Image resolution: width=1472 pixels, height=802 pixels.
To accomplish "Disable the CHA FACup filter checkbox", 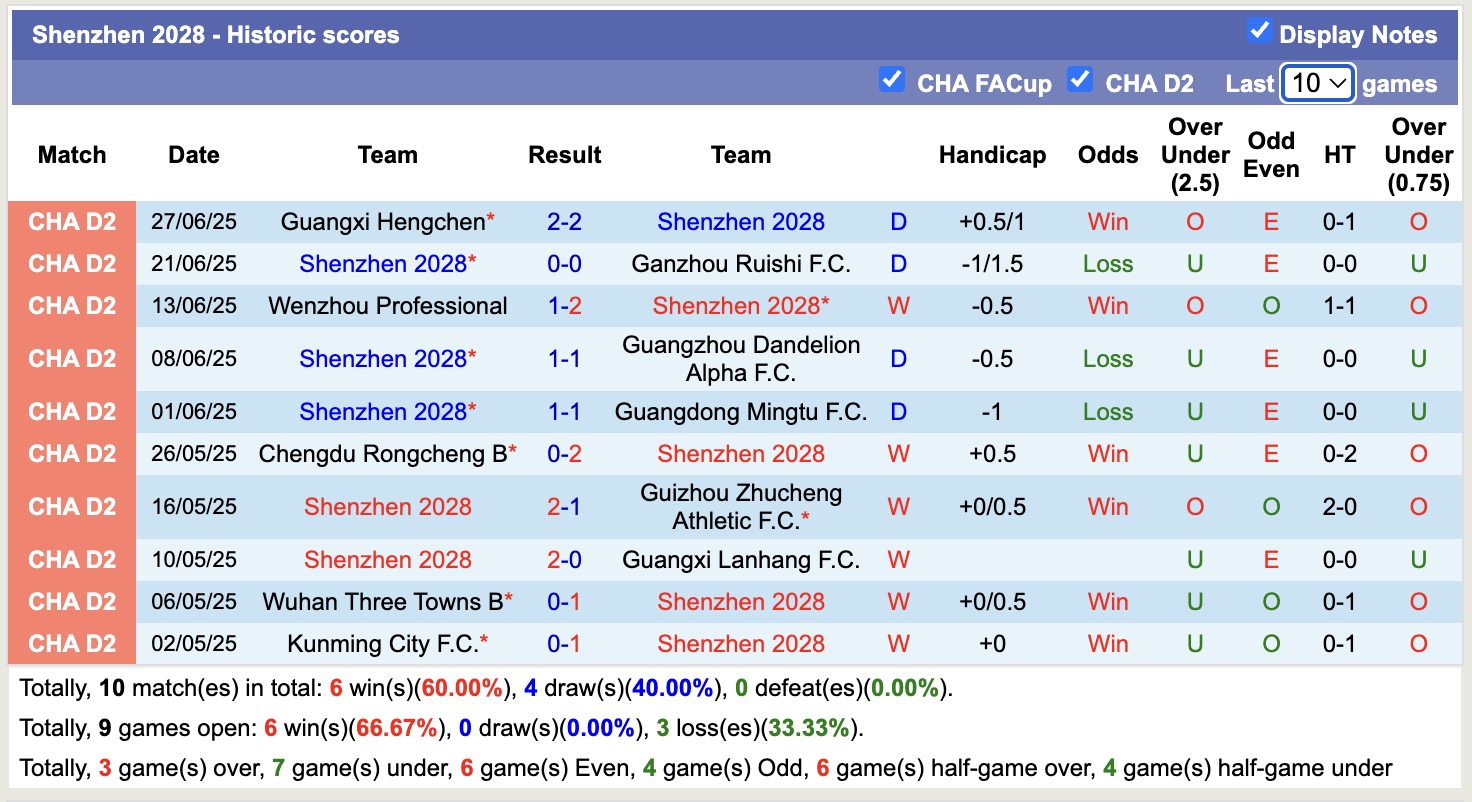I will click(x=892, y=82).
